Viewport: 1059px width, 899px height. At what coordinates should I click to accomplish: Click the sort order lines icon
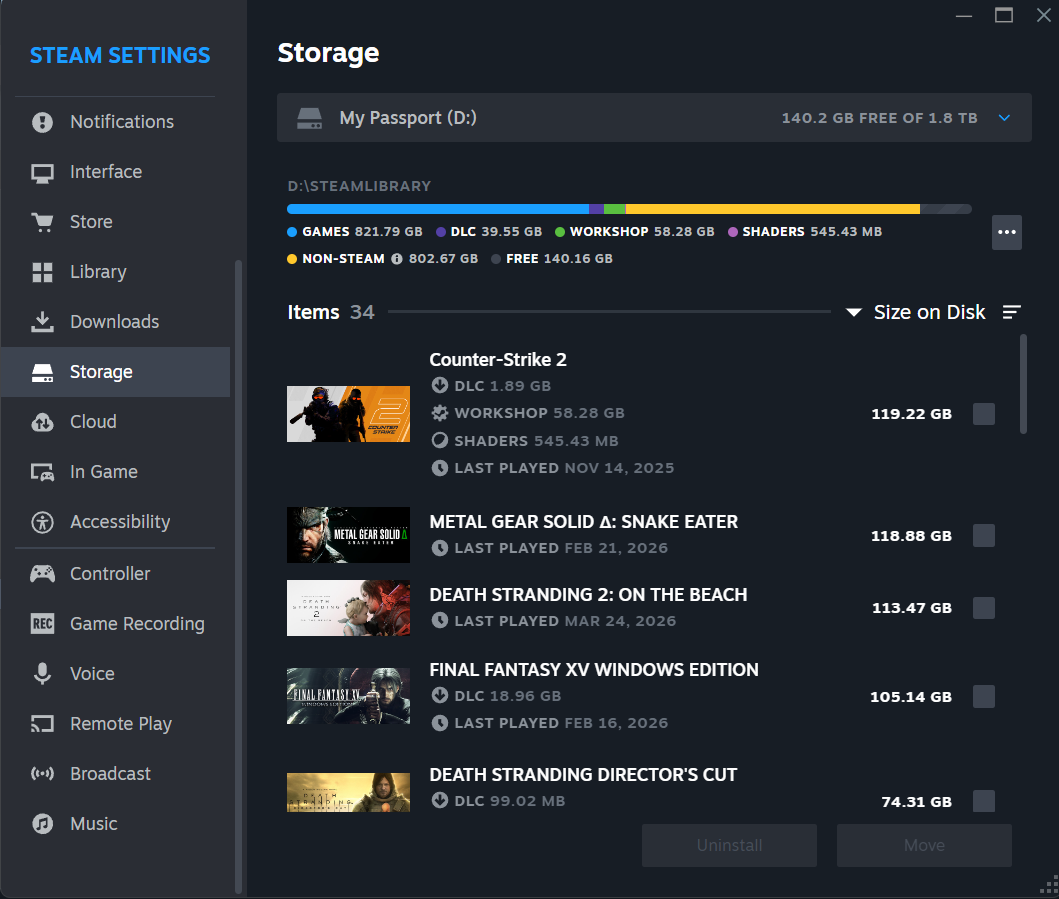[1011, 312]
